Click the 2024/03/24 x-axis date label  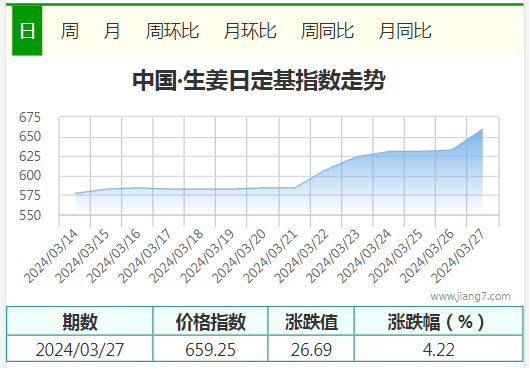coord(364,256)
